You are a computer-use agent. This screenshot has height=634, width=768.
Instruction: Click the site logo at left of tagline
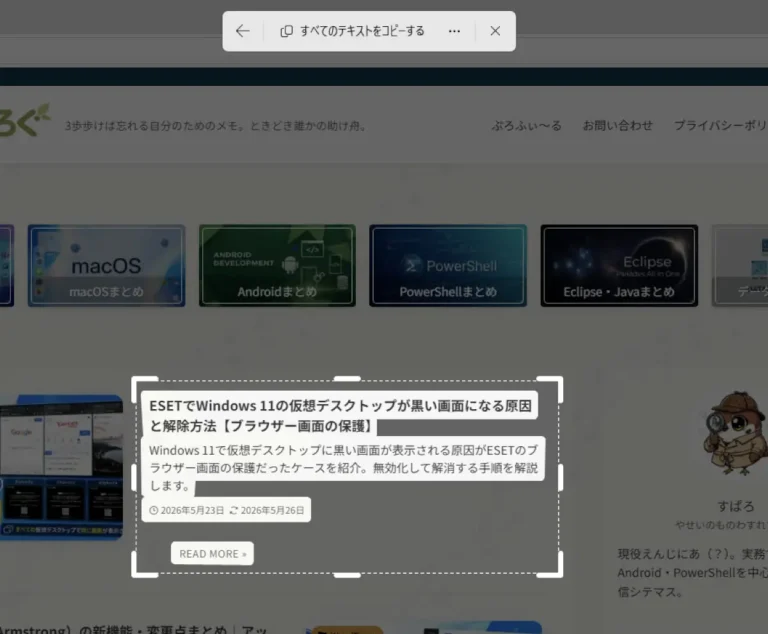(24, 120)
